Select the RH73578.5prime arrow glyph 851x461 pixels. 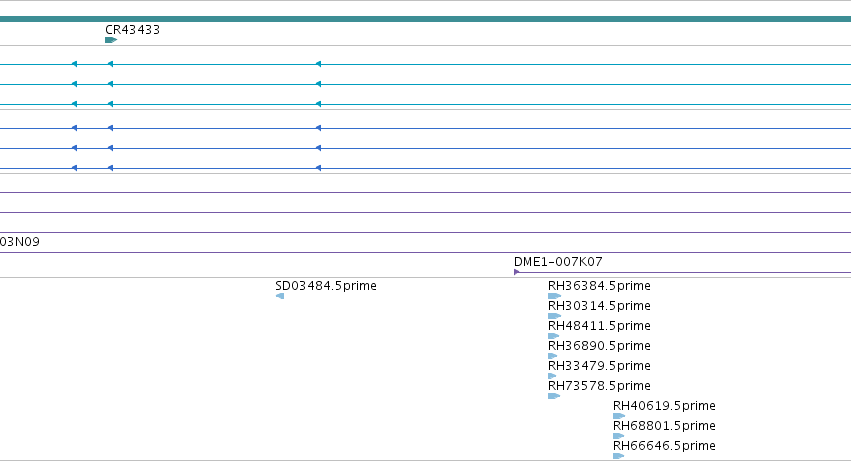click(554, 396)
